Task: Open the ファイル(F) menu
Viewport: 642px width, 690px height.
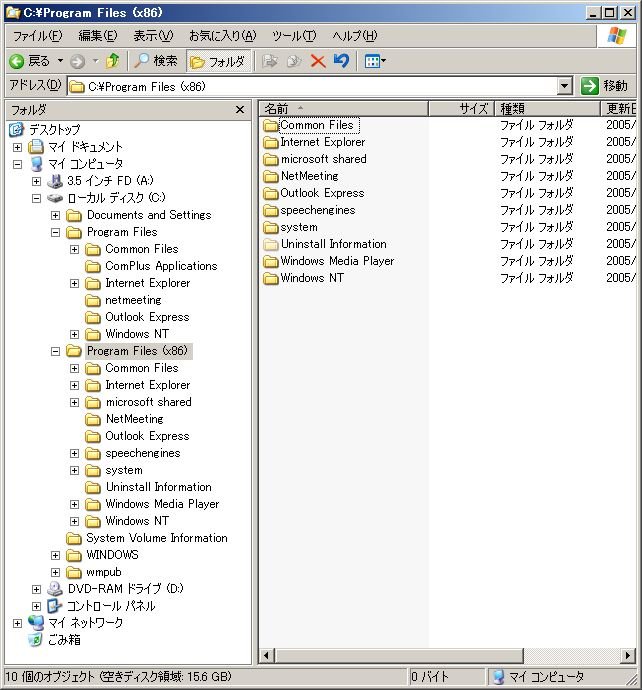Action: (x=37, y=36)
